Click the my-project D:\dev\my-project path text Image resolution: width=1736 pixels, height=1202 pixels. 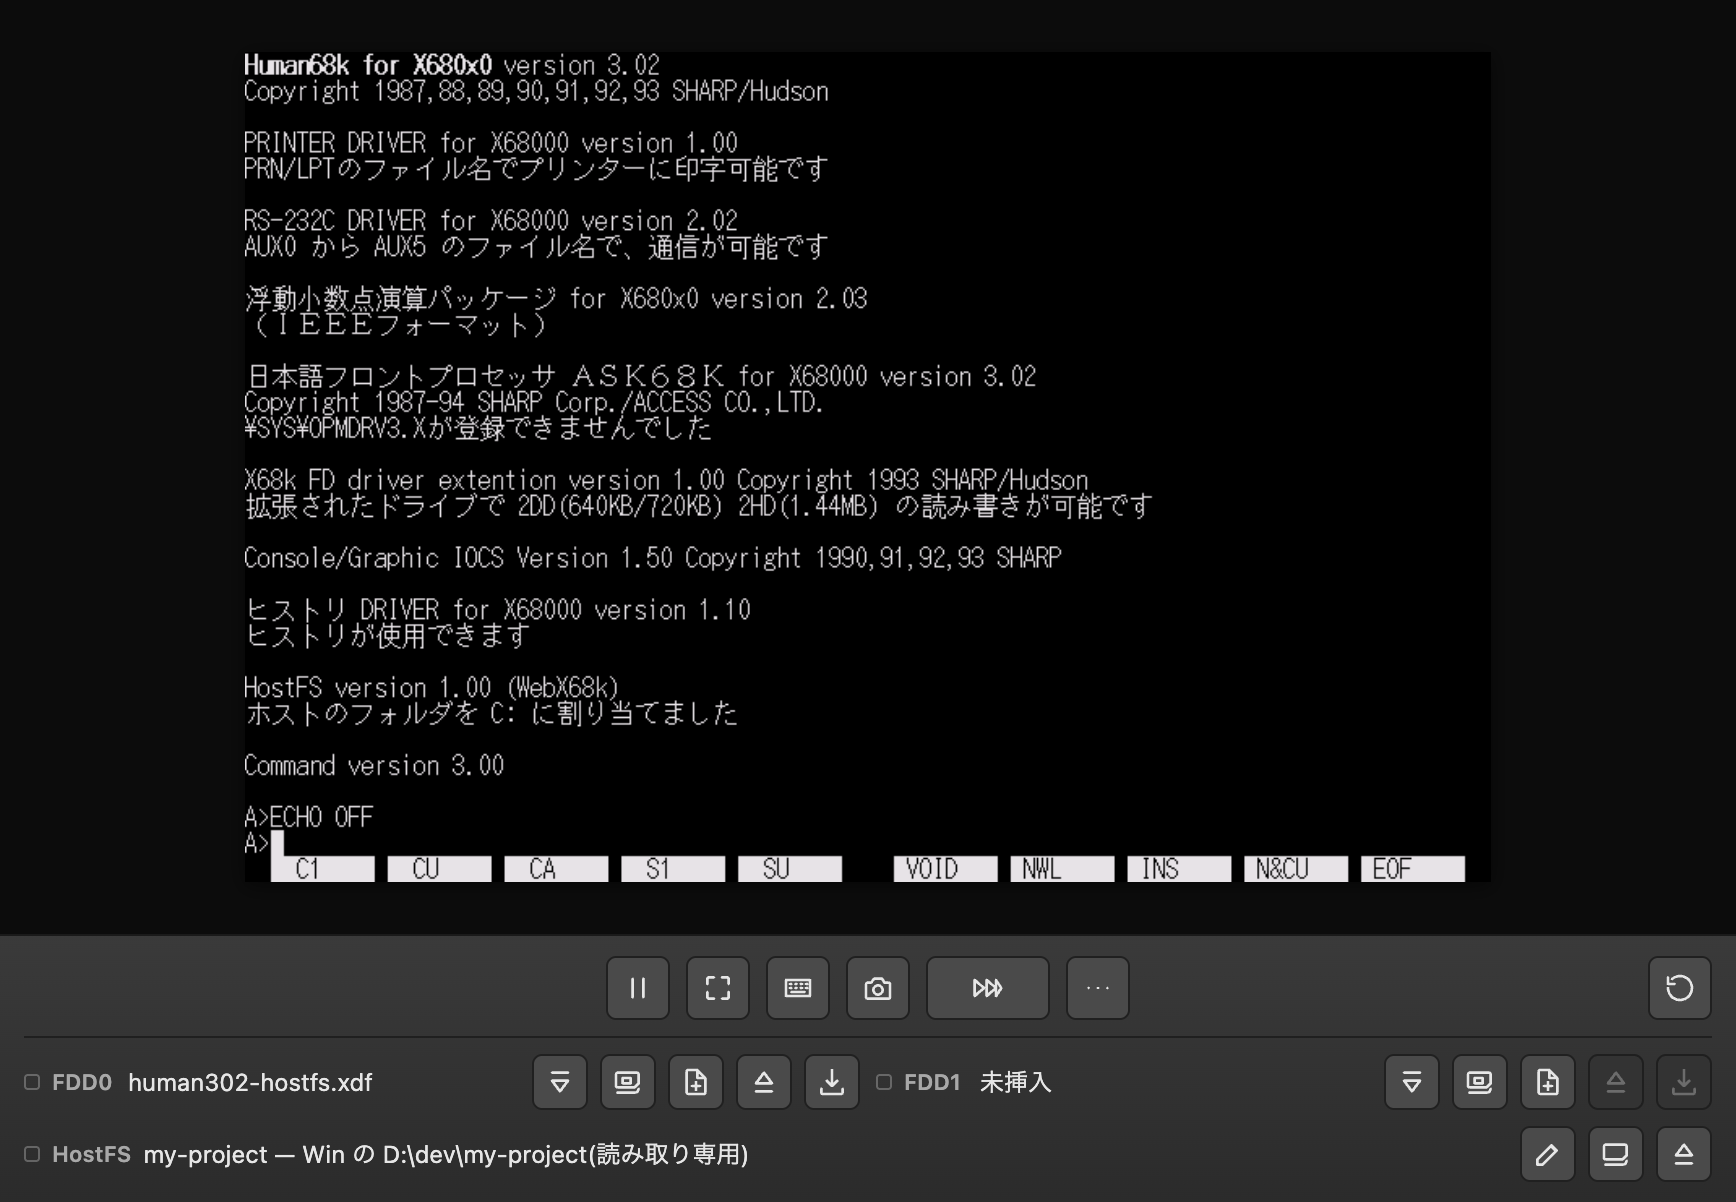446,1154
